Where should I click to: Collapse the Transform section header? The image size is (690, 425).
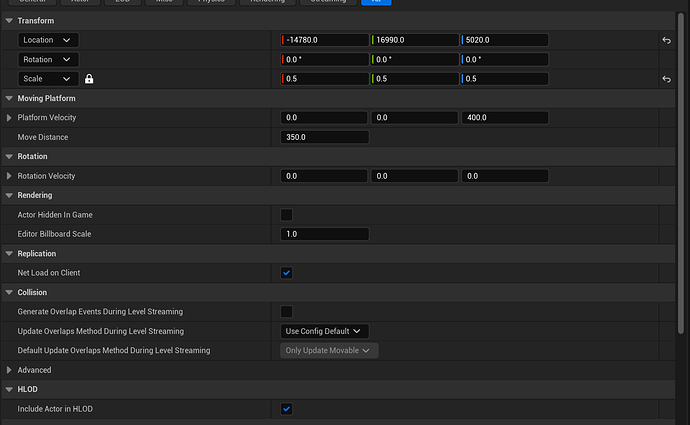click(10, 21)
